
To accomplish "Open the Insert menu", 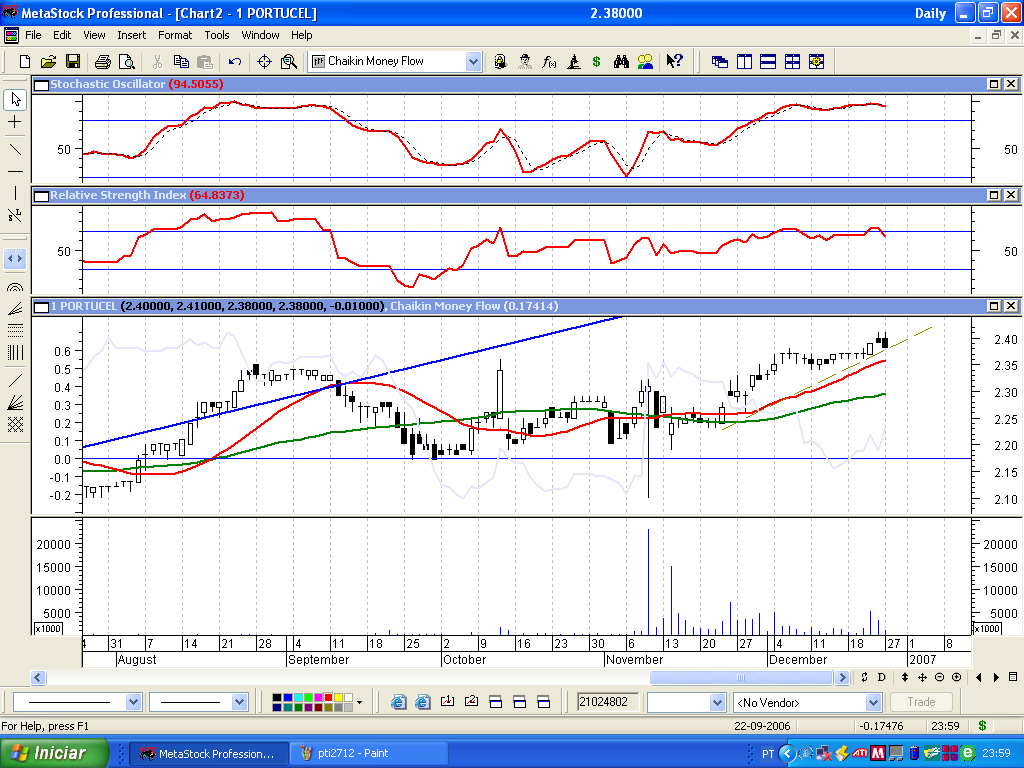I will (131, 35).
